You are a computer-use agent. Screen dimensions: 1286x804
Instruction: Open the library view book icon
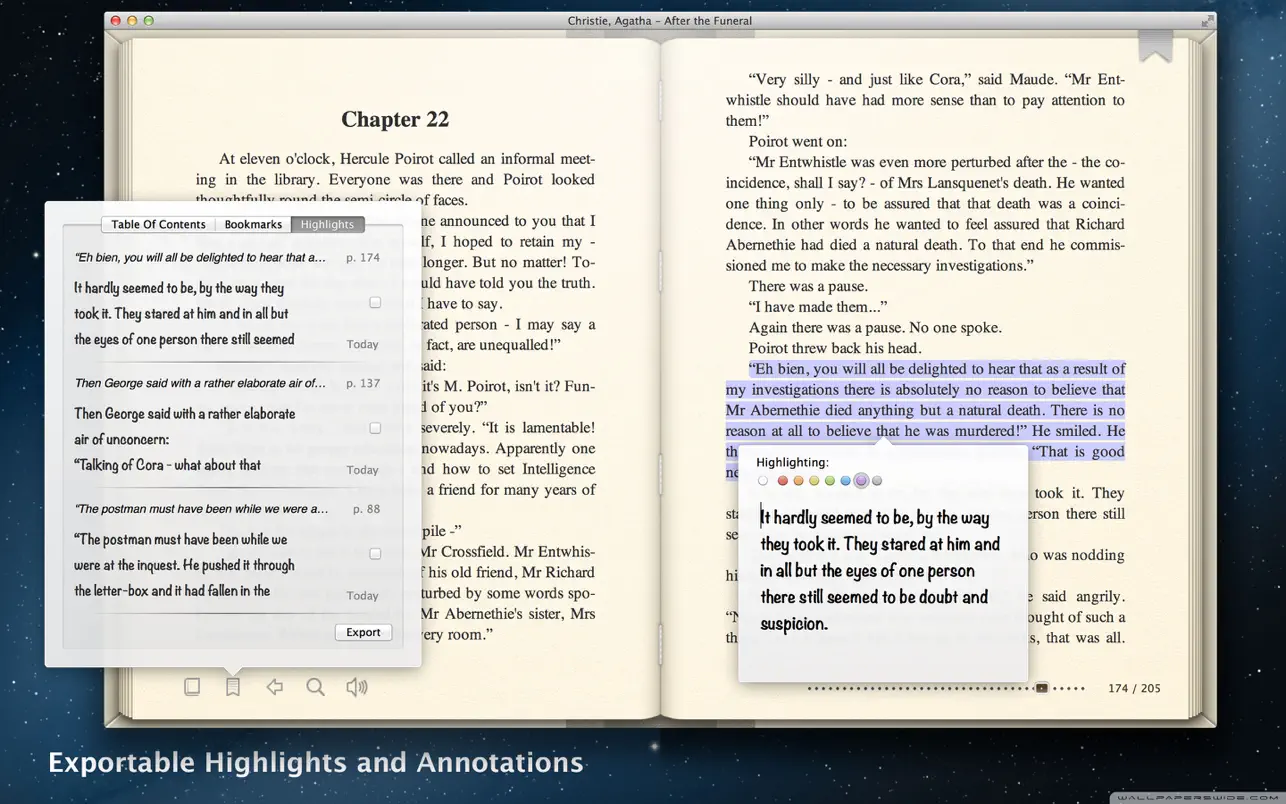pos(192,687)
